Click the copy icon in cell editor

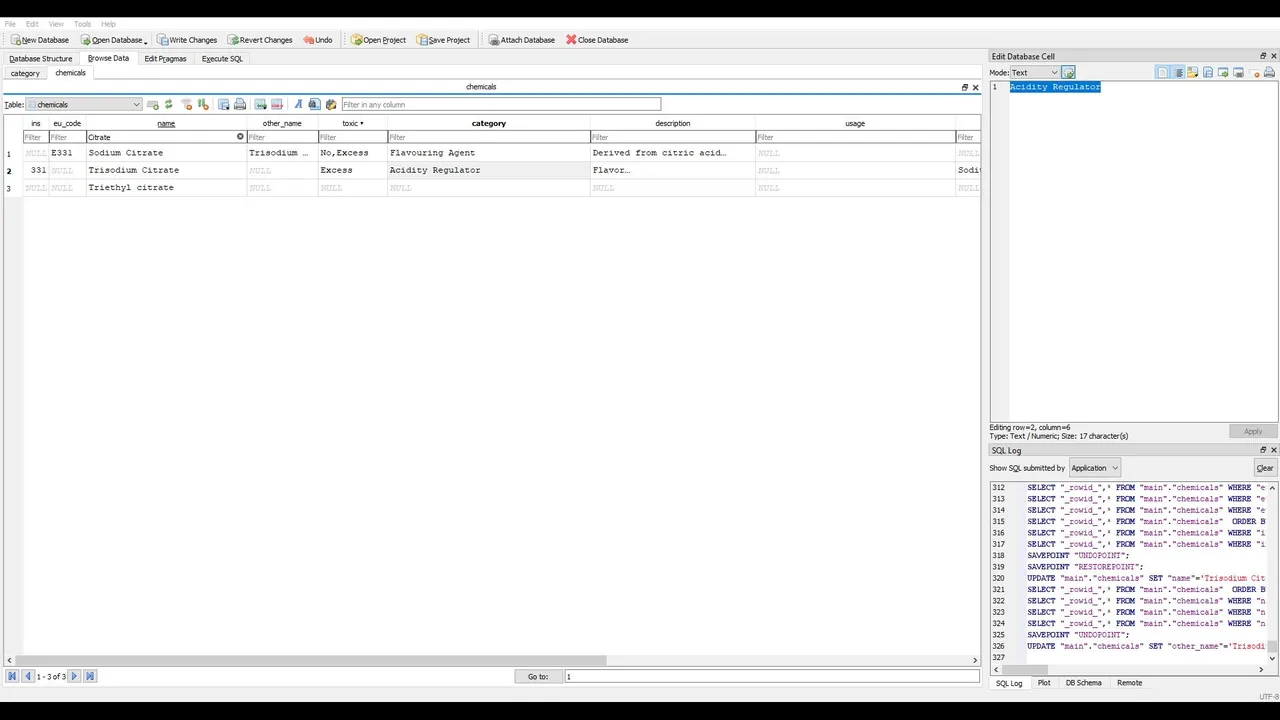[x=1208, y=72]
